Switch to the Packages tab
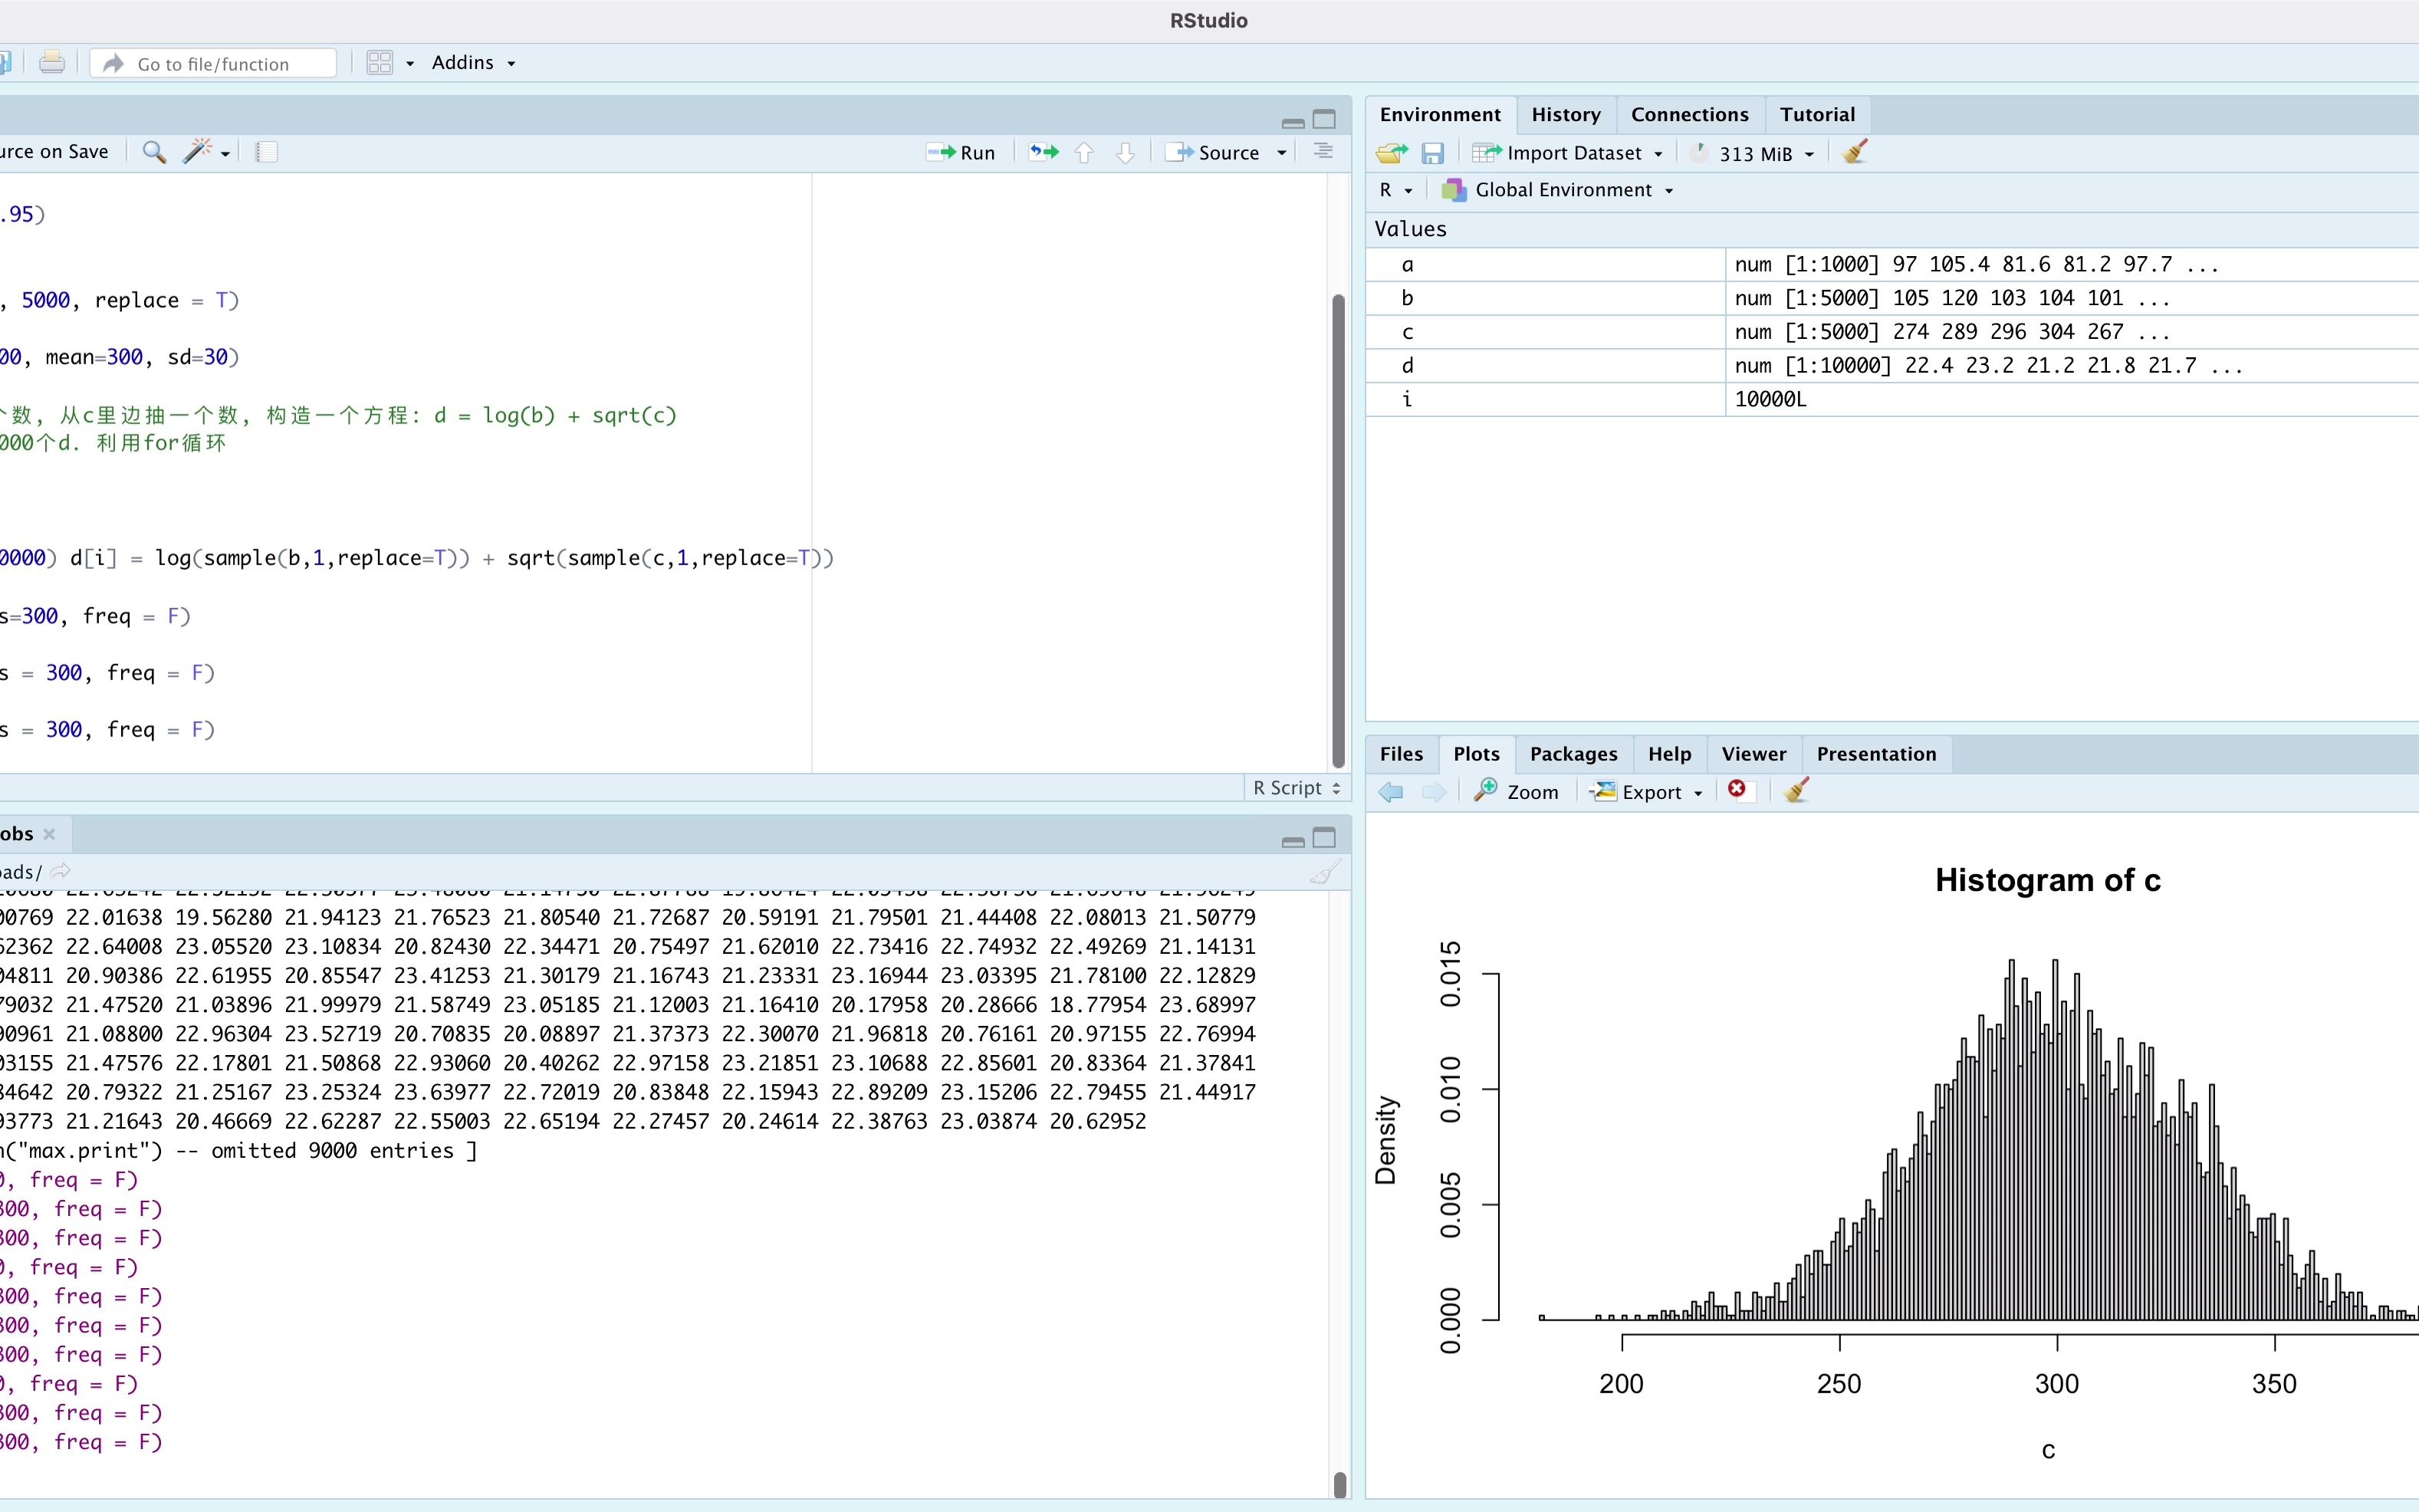The width and height of the screenshot is (2419, 1512). [x=1573, y=754]
